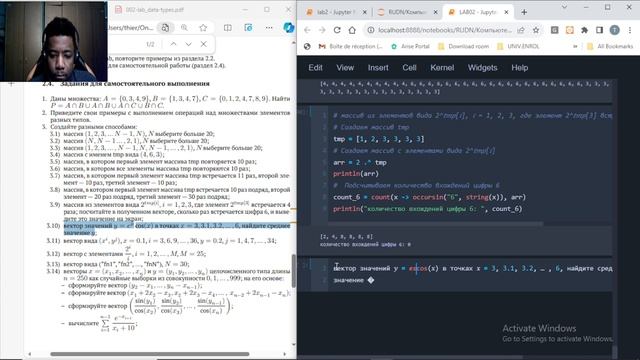Open Chrome three-dot menu
The image size is (640, 360).
tap(630, 30)
